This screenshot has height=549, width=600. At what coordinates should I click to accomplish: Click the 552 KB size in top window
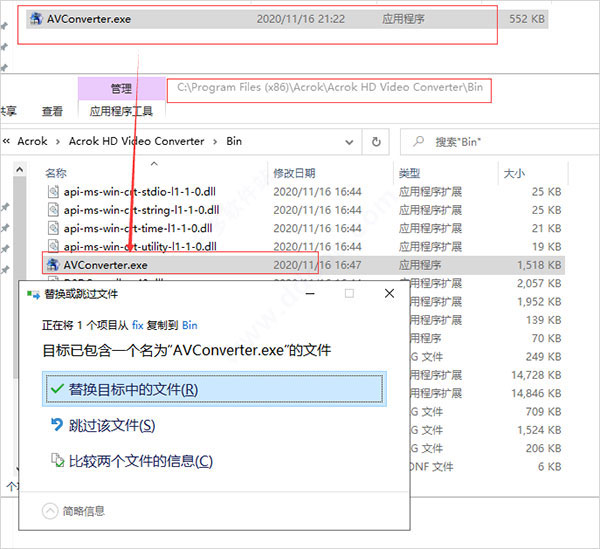coord(527,19)
